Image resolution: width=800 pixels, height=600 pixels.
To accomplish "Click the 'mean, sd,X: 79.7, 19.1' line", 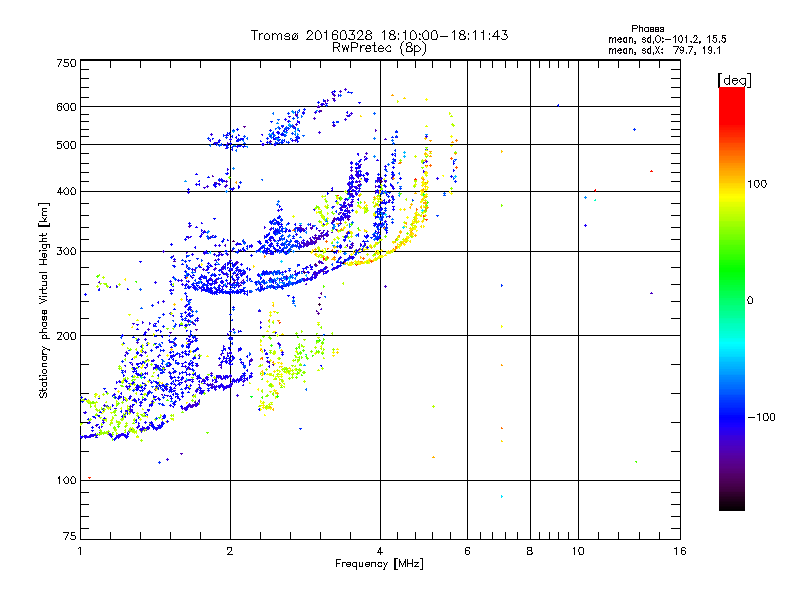I will pyautogui.click(x=664, y=51).
